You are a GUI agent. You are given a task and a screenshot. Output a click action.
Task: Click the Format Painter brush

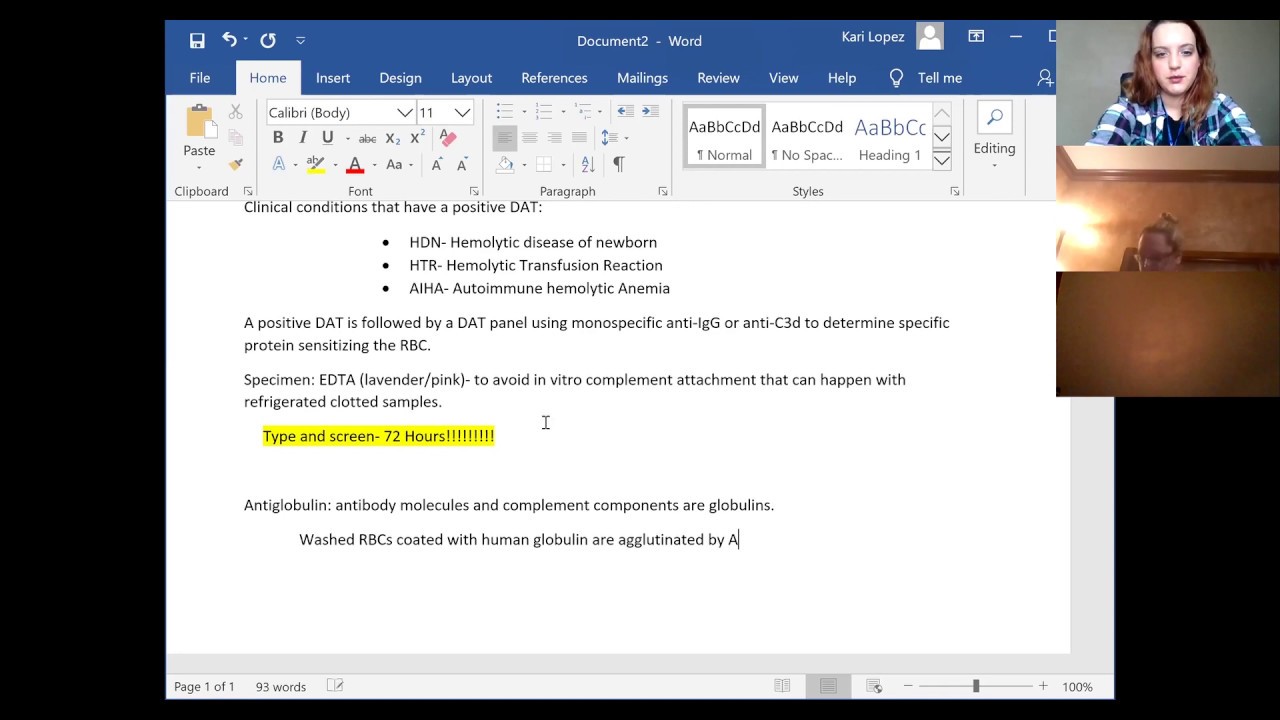[x=236, y=164]
